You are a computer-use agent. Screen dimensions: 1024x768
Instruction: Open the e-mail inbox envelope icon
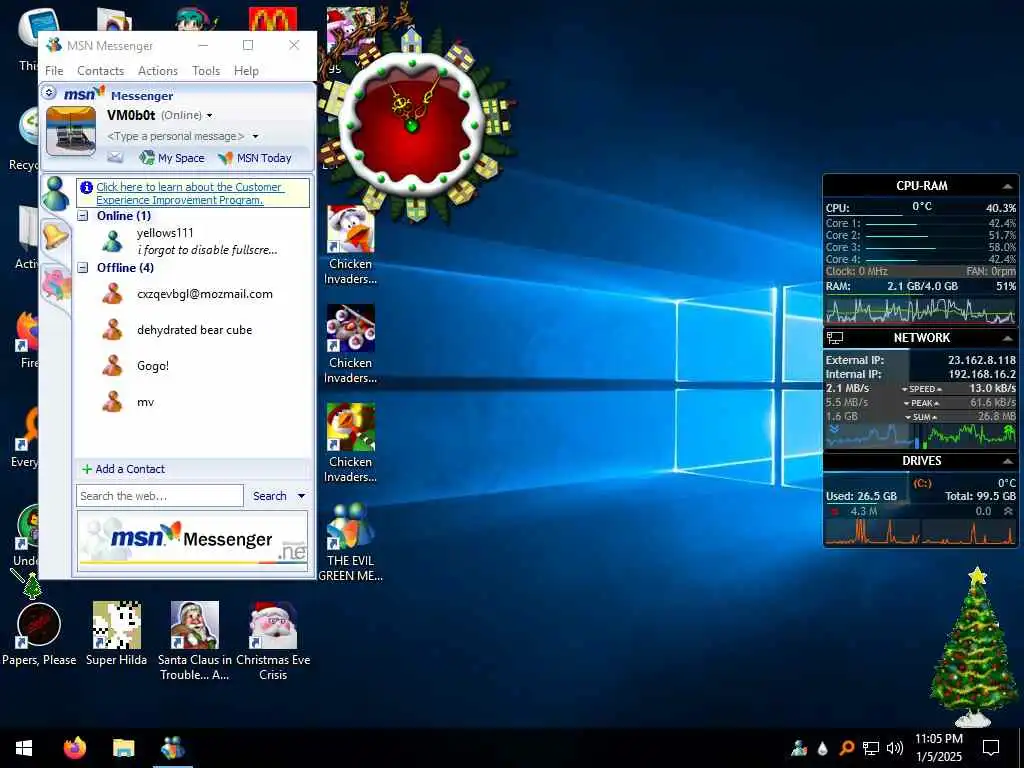[x=115, y=157]
